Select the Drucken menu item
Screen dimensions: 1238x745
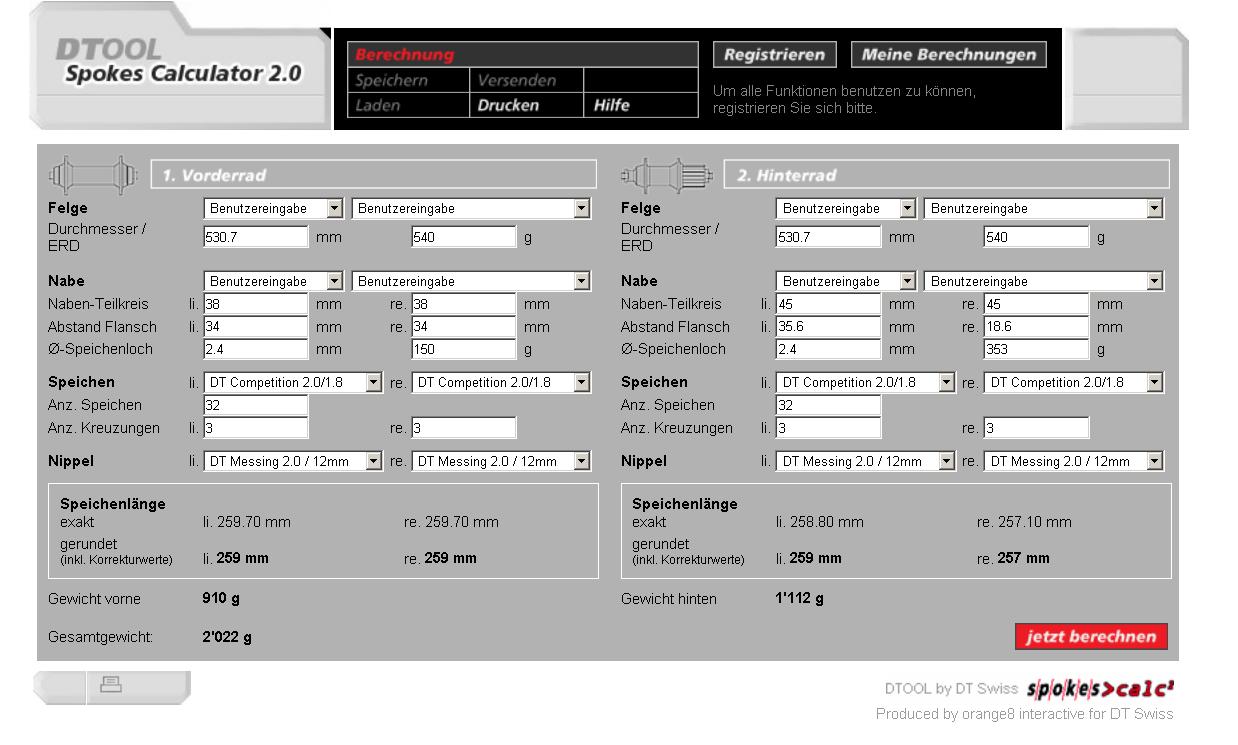[x=508, y=106]
